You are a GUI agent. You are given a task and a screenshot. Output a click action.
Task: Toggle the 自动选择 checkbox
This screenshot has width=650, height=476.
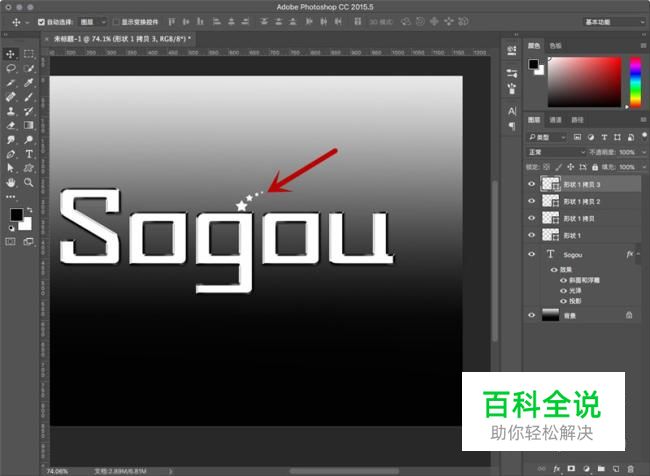click(x=41, y=22)
